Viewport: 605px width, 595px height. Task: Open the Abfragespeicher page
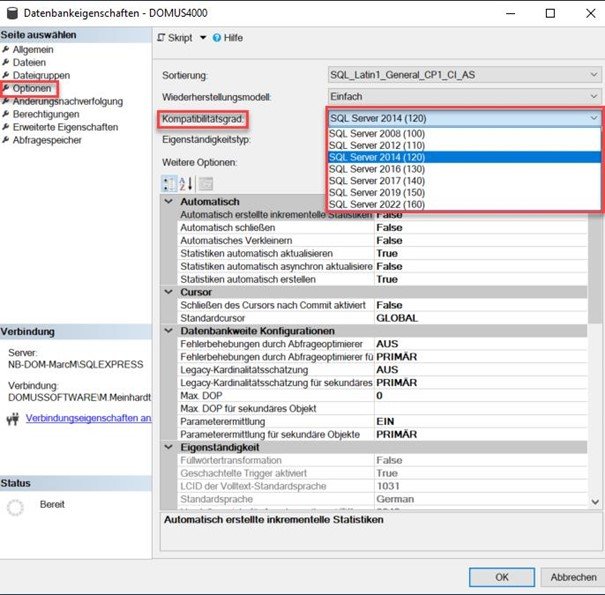coord(47,140)
